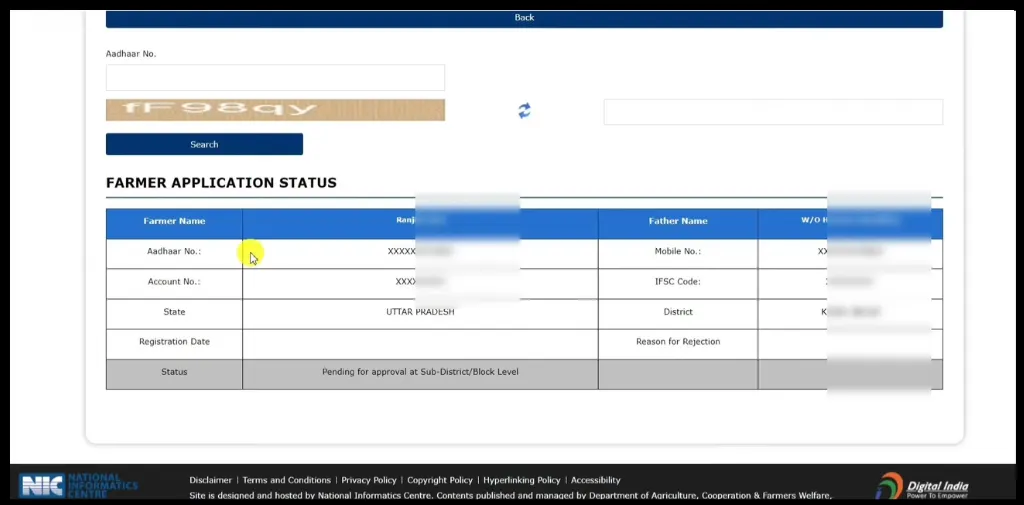Viewport: 1024px width, 505px height.
Task: Click the Status label cell
Action: tap(174, 372)
